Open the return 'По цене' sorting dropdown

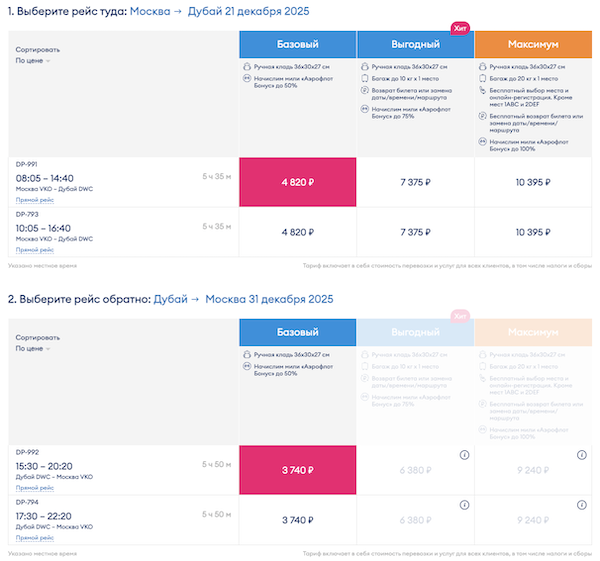[33, 350]
